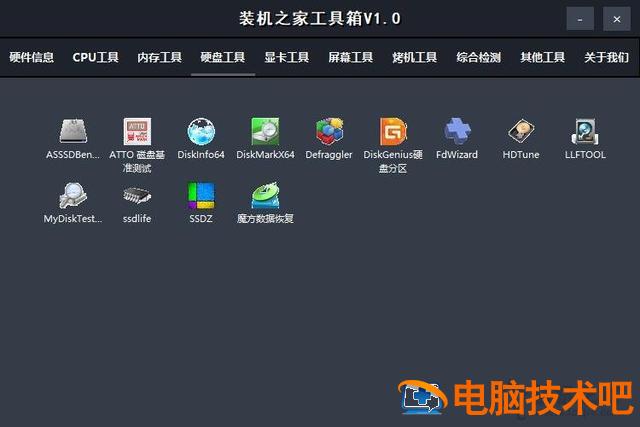This screenshot has height=427, width=640.
Task: Open the DiskInfo64 tool
Action: tap(201, 131)
